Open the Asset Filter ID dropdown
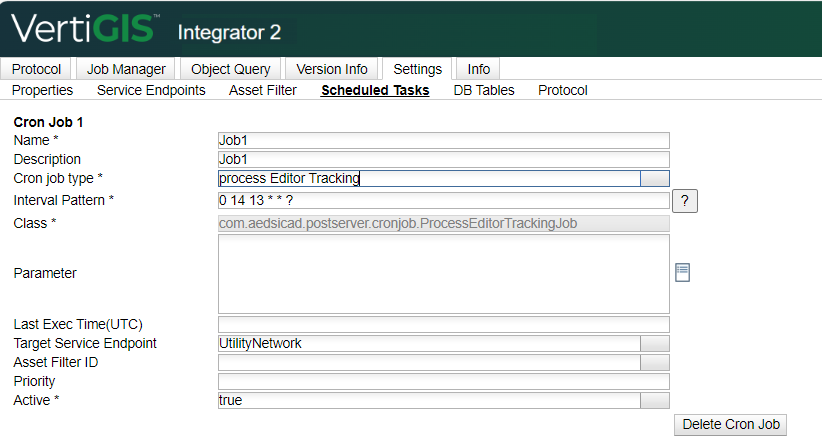Image resolution: width=822 pixels, height=445 pixels. (x=654, y=362)
